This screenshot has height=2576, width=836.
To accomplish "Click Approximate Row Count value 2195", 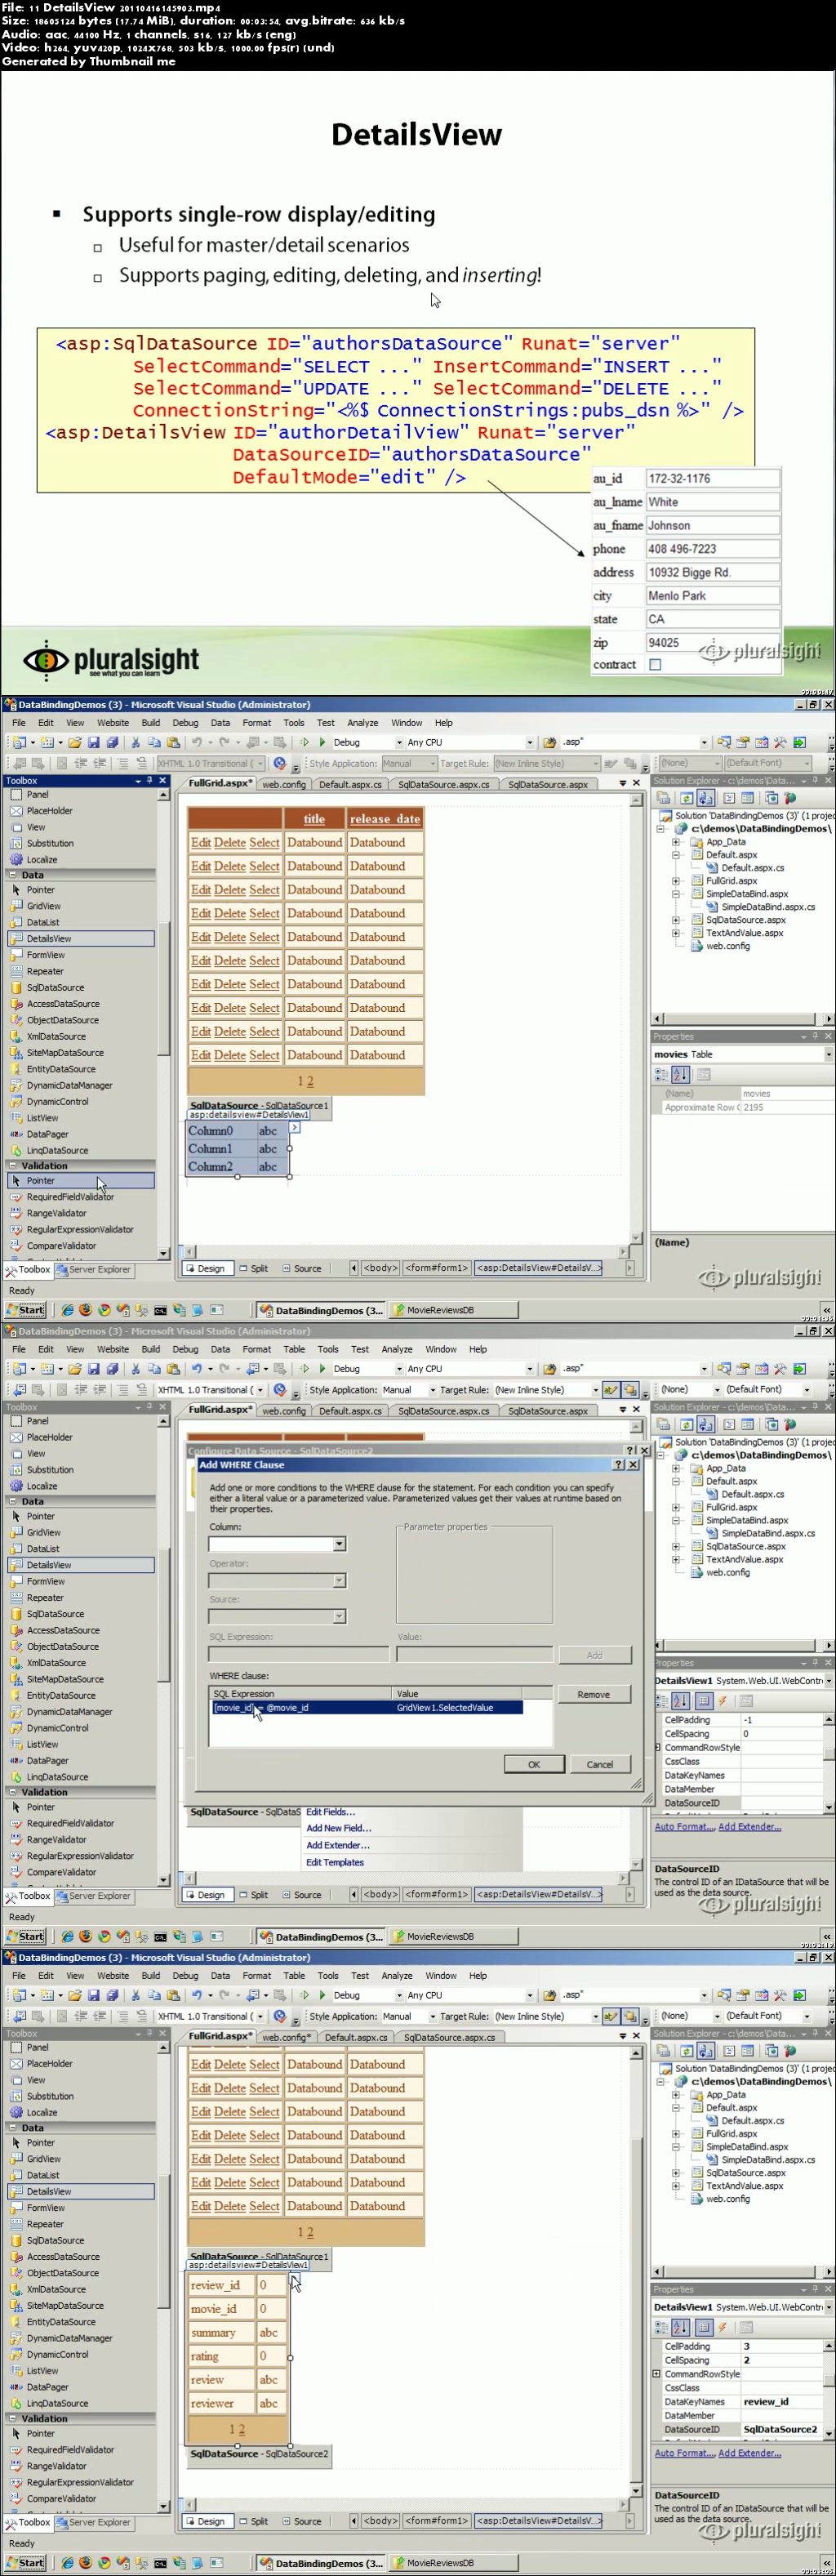I will pos(786,1107).
